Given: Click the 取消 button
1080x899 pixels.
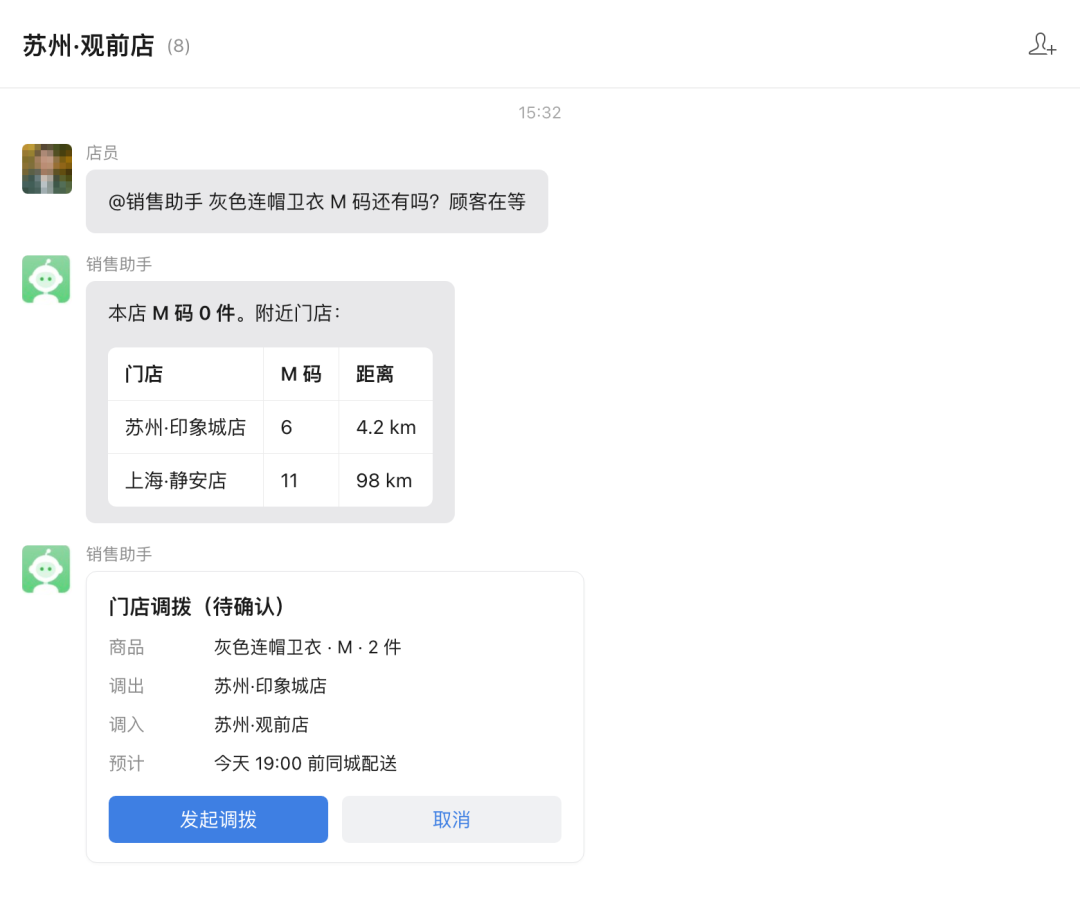Looking at the screenshot, I should 452,819.
